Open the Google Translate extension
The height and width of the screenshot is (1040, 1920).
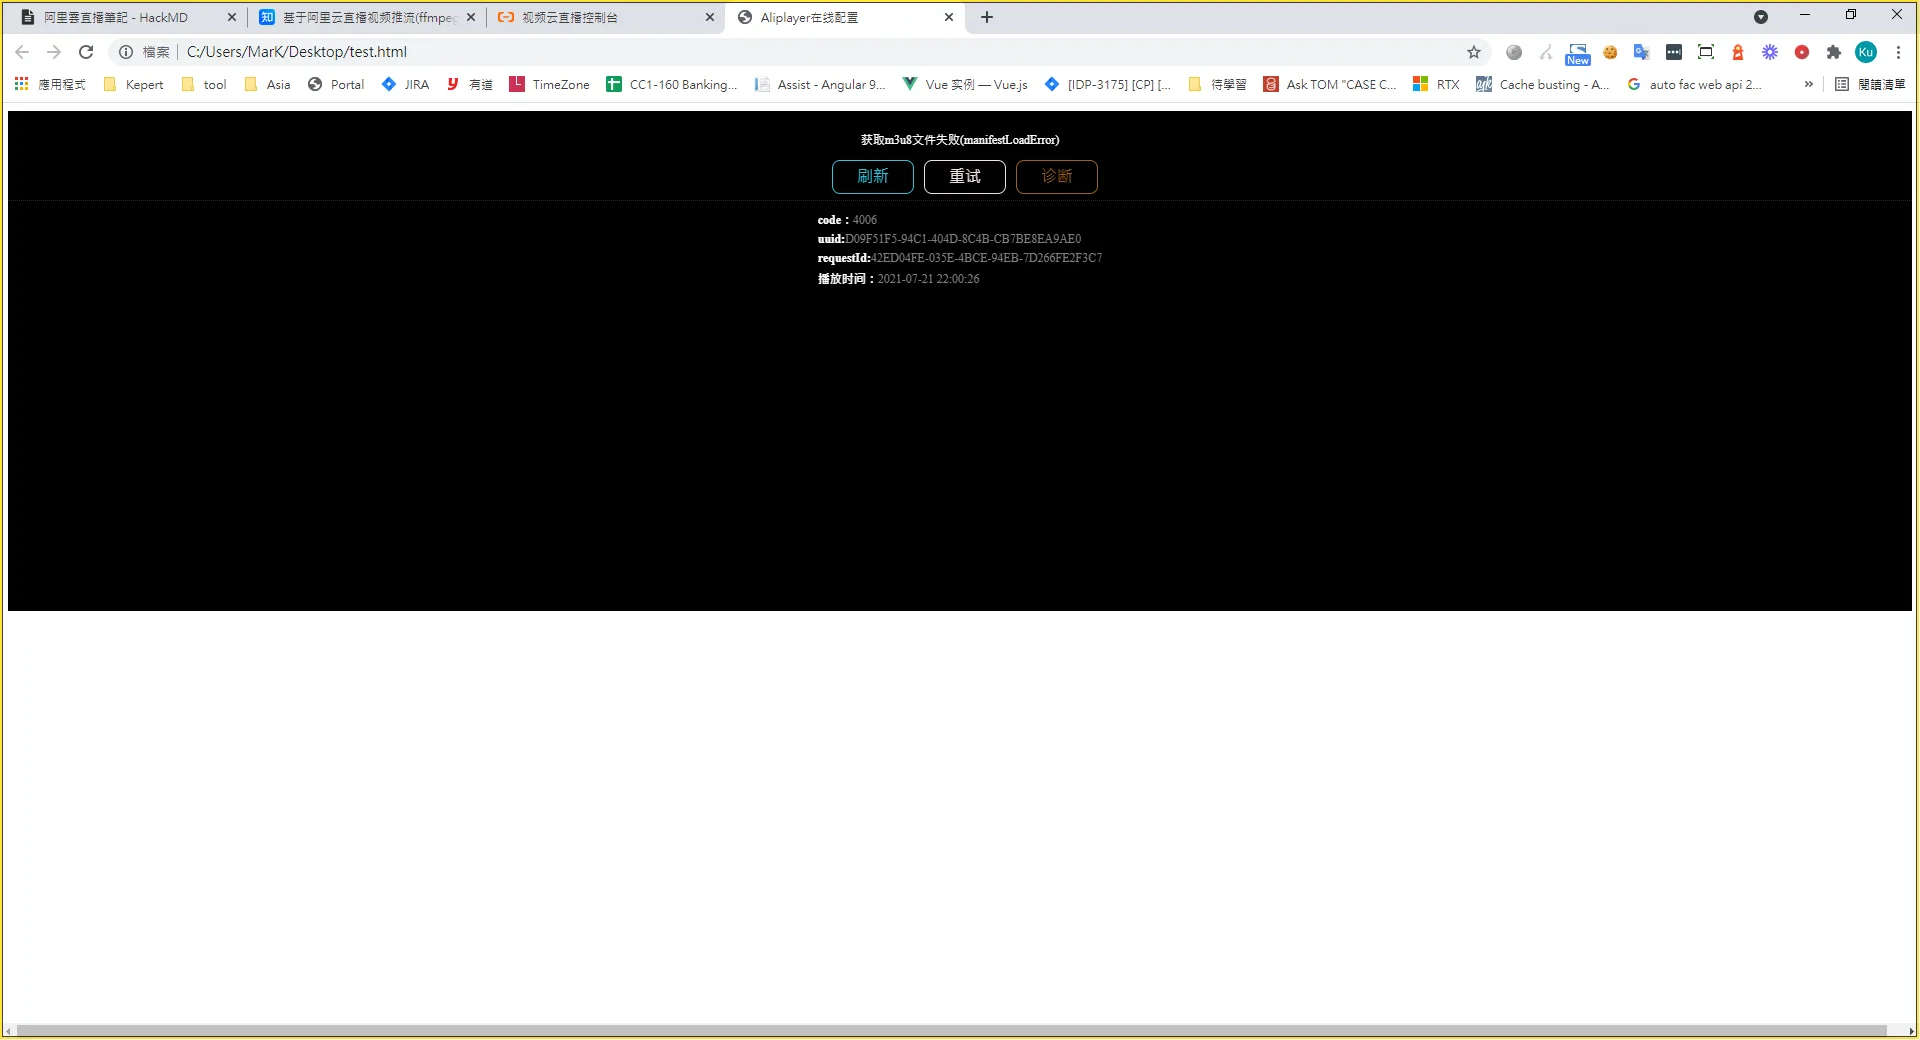[x=1641, y=52]
